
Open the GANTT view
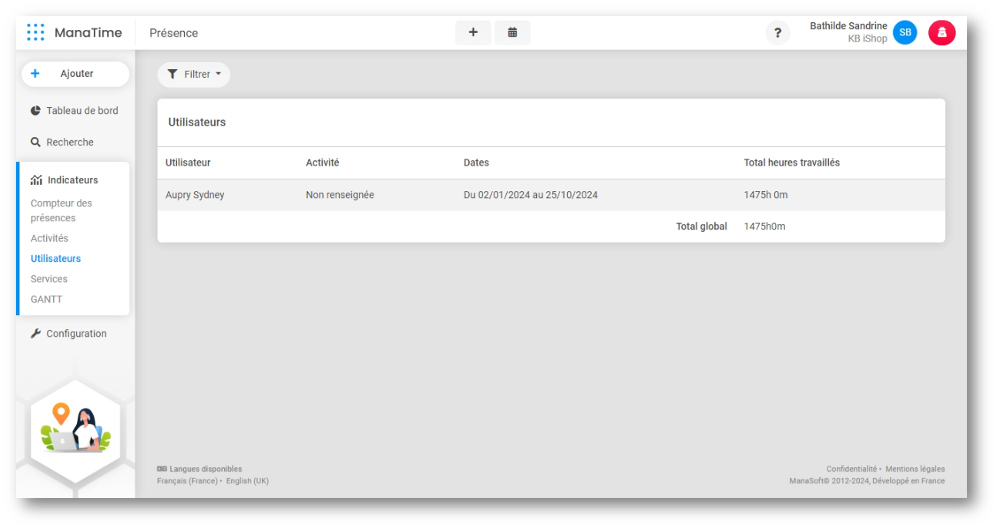[x=46, y=299]
